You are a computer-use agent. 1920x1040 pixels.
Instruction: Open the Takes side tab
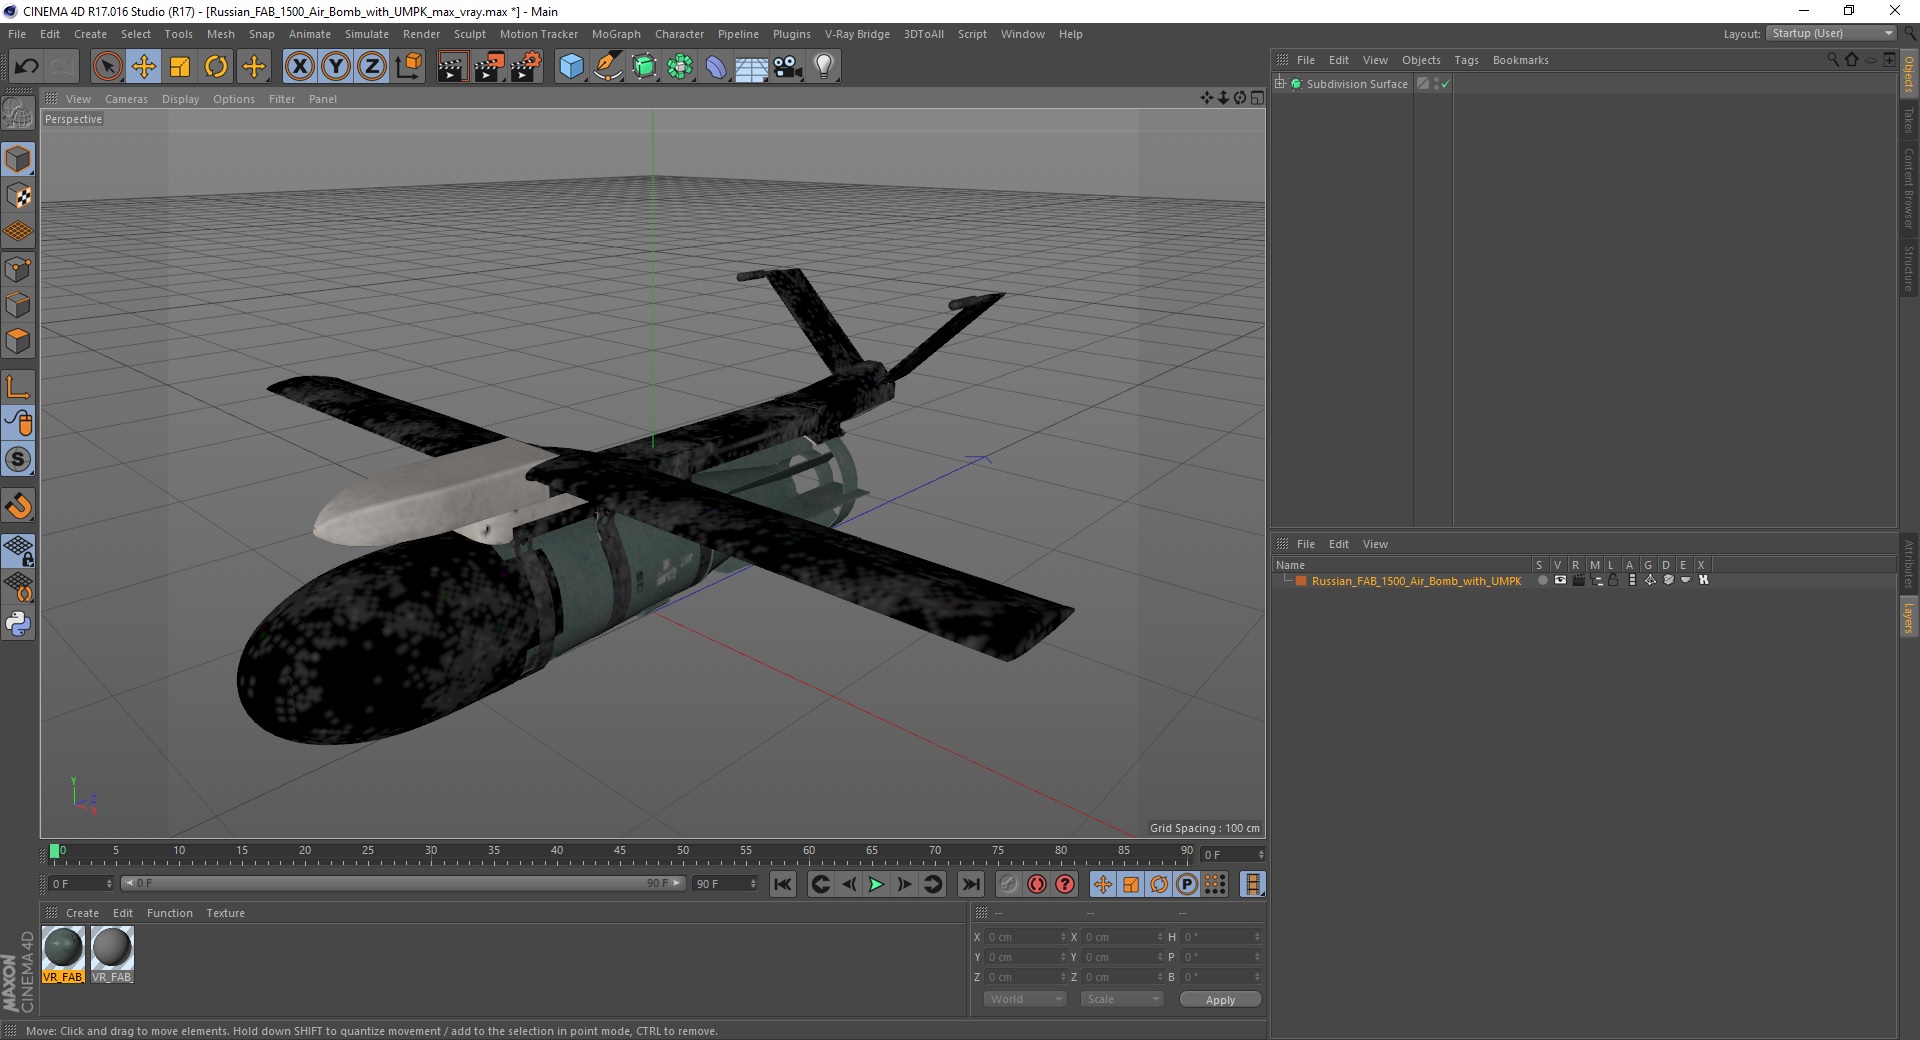click(x=1908, y=120)
